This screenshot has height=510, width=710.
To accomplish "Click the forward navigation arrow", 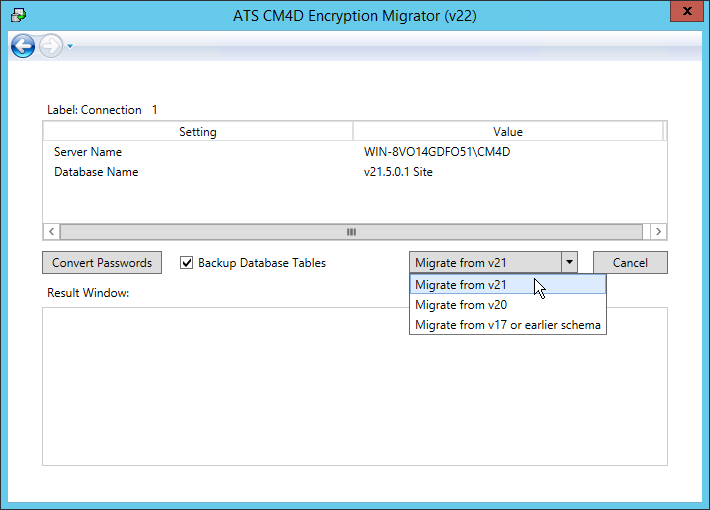I will (x=50, y=46).
